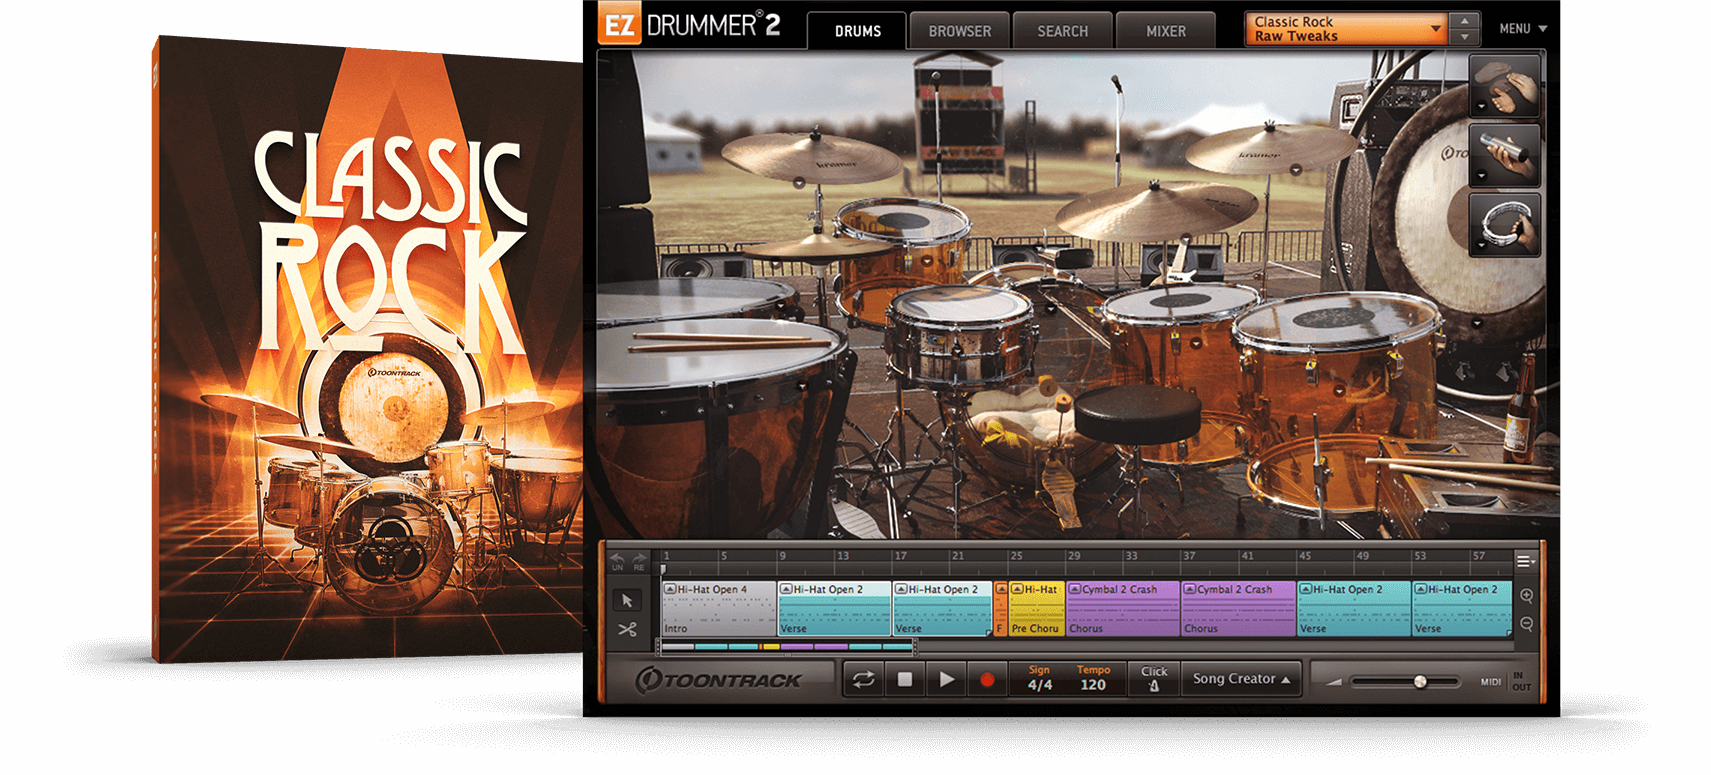The image size is (1711, 775).
Task: Click the 4/4 time signature field
Action: [1040, 685]
